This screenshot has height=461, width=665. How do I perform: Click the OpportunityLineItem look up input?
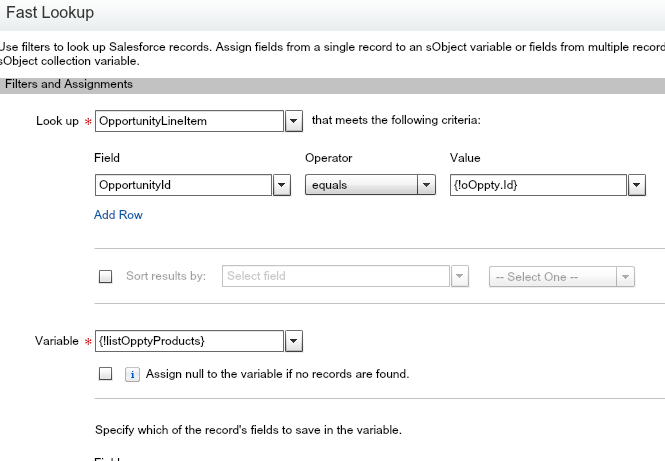click(x=189, y=121)
